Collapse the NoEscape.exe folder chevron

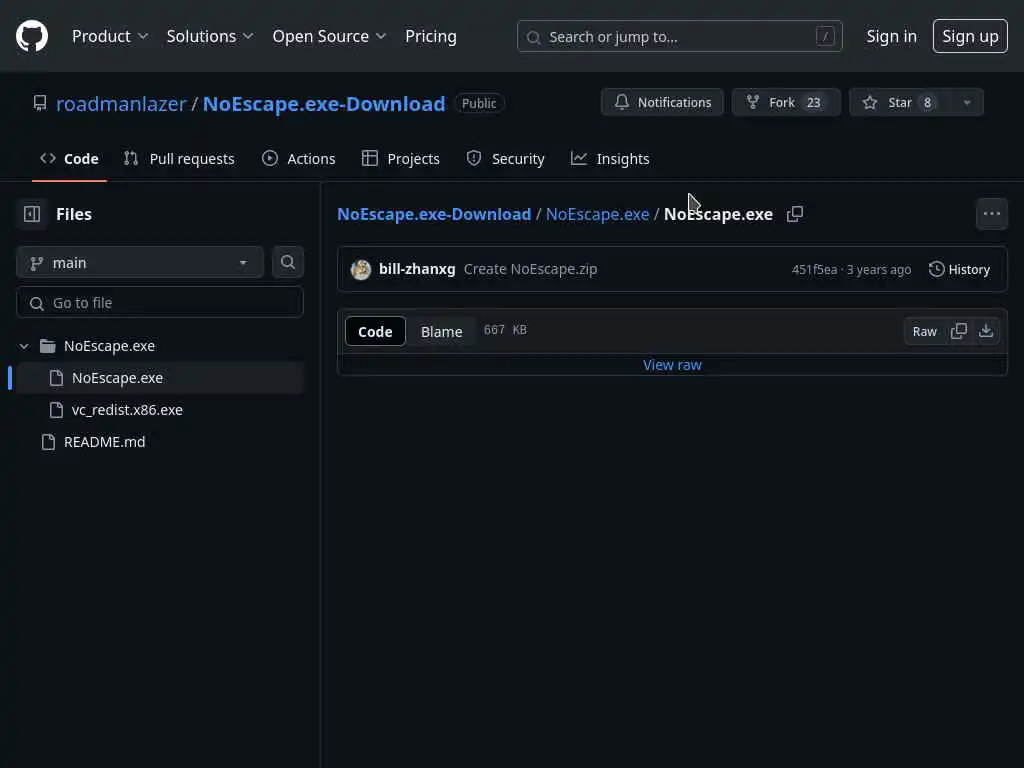(x=24, y=346)
